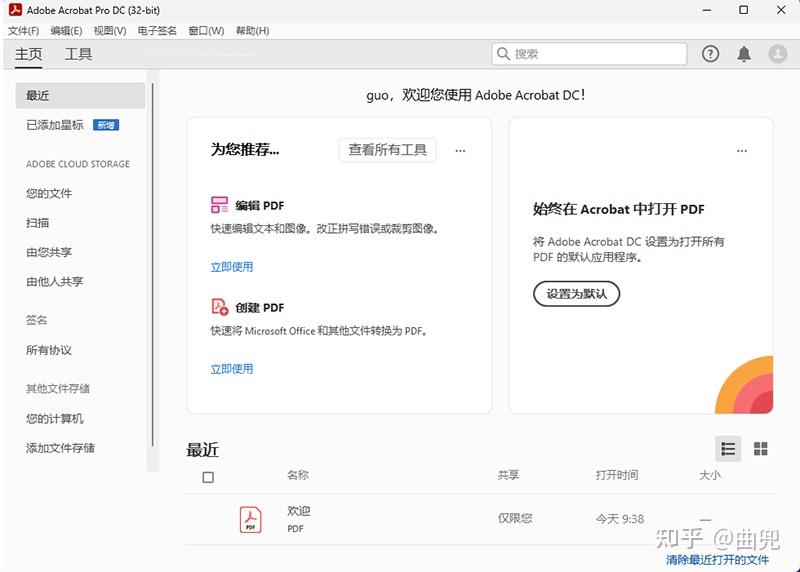Open the notifications bell icon

tap(744, 54)
